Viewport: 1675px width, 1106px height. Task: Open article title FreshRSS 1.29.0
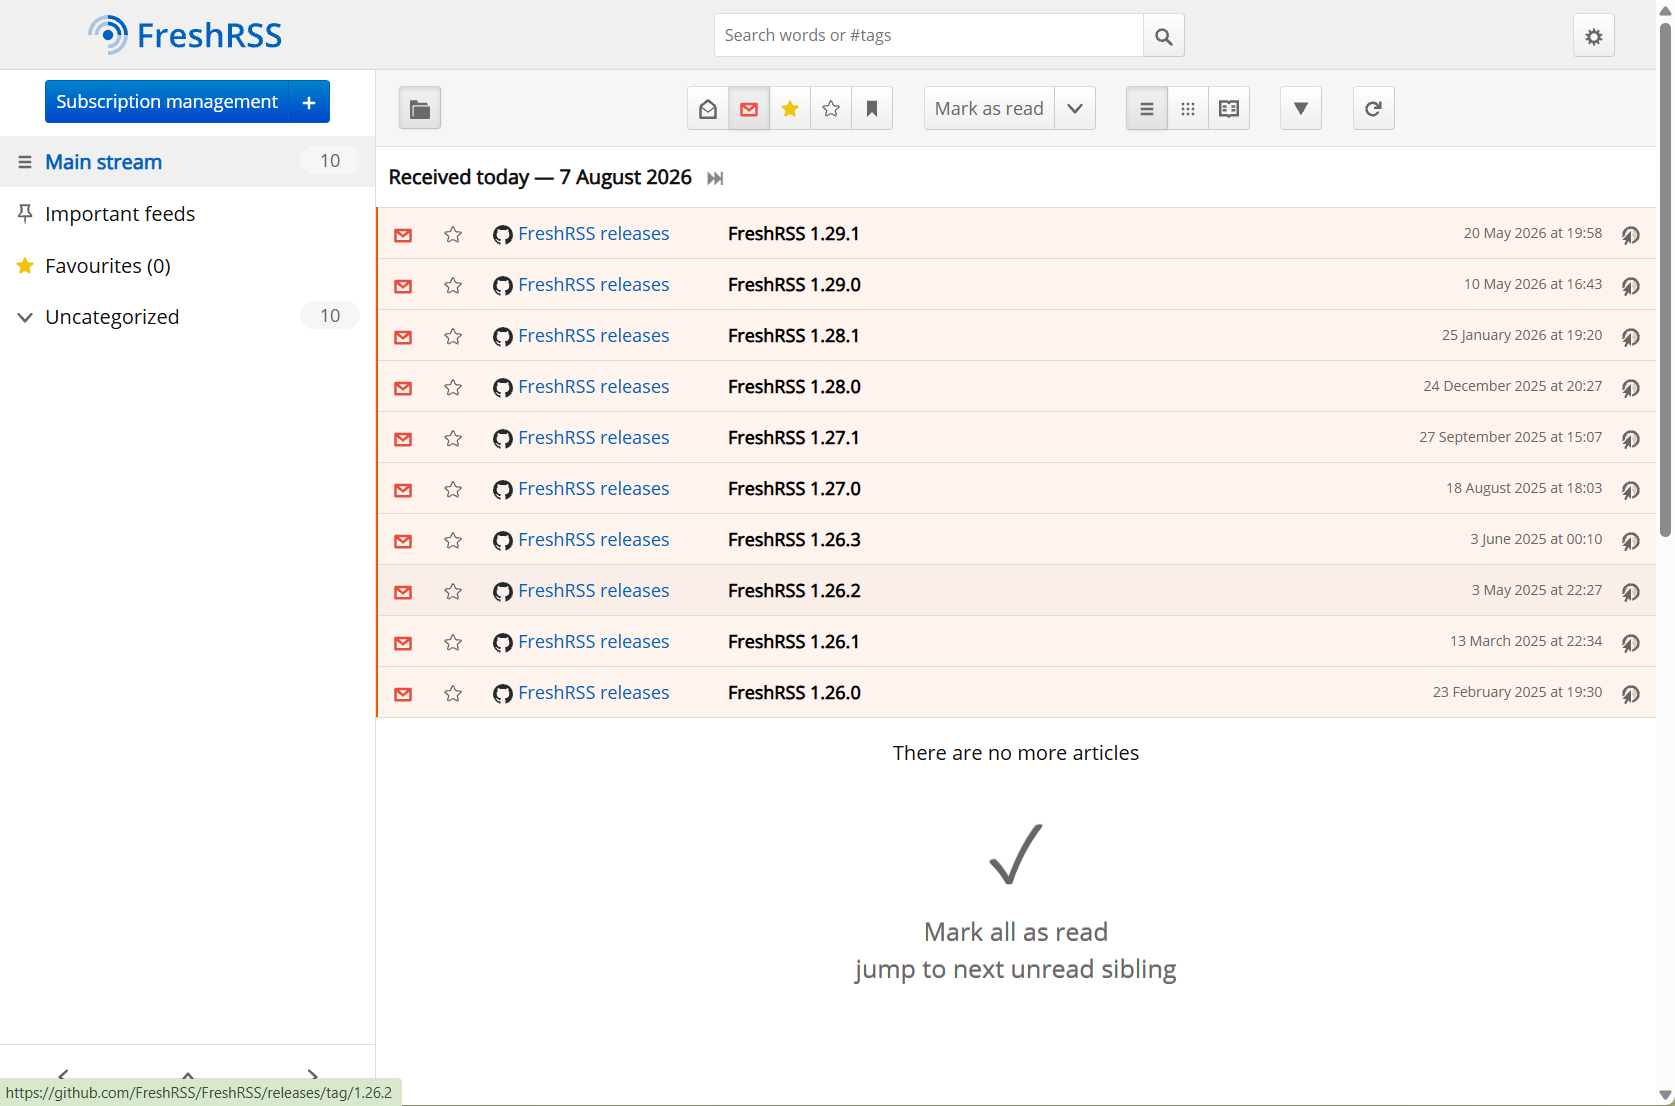tap(794, 285)
